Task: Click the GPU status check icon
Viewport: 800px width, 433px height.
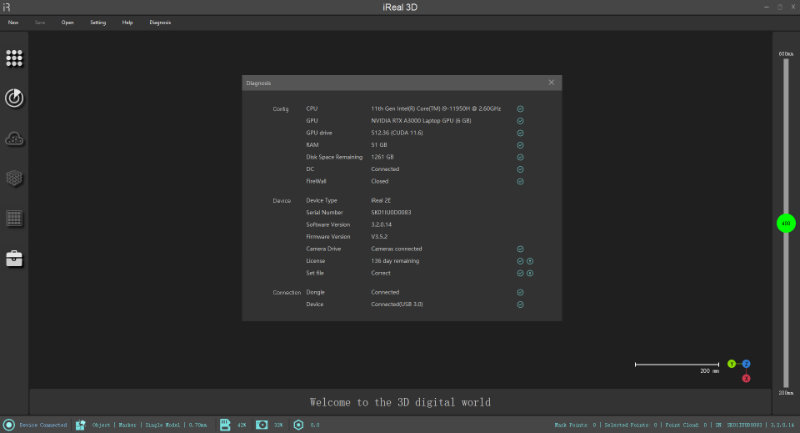Action: [520, 121]
